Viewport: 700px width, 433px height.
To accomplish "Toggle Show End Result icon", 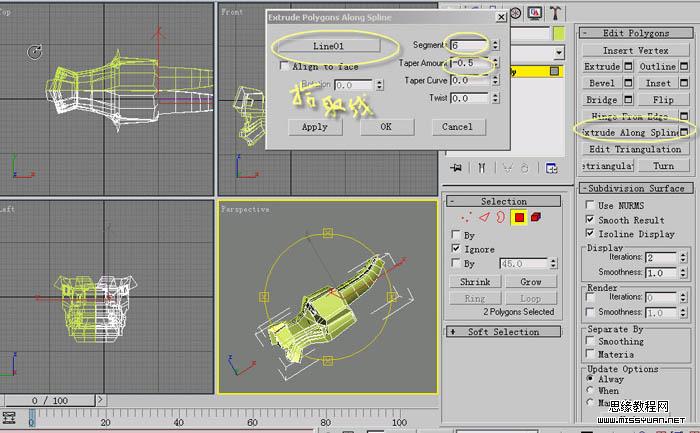I will 482,168.
